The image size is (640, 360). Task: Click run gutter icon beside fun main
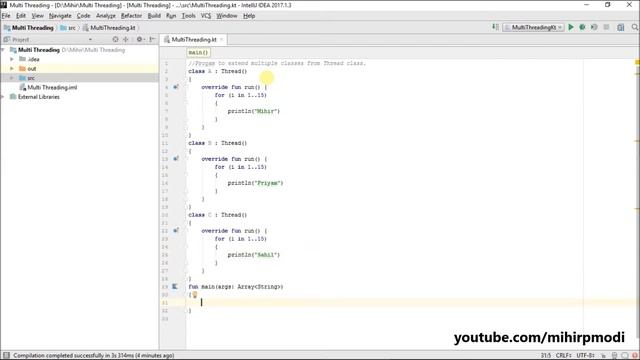[175, 287]
